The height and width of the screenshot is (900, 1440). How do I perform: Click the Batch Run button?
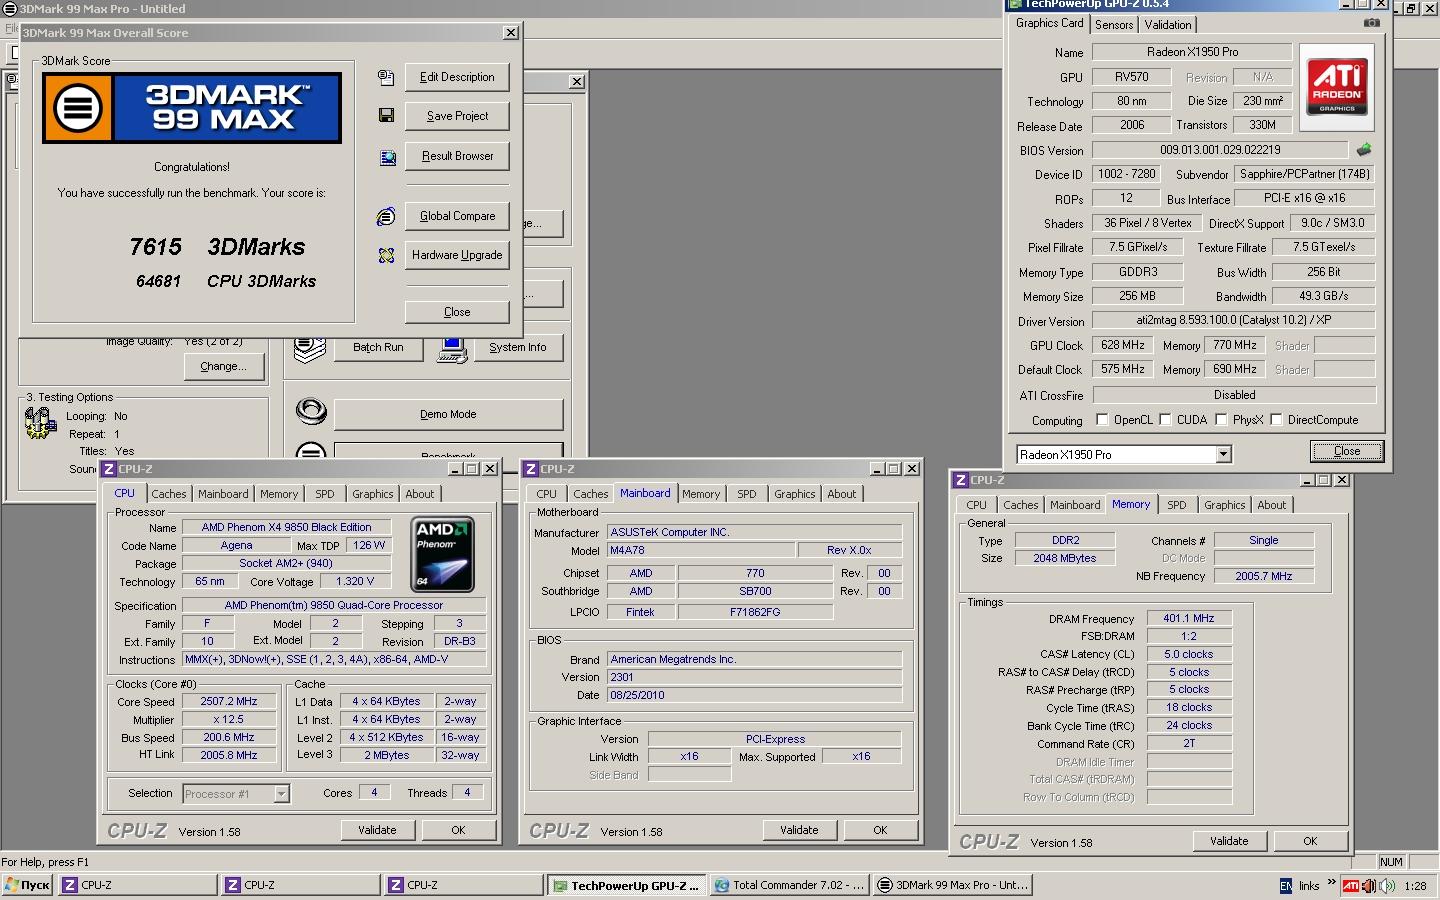tap(378, 348)
